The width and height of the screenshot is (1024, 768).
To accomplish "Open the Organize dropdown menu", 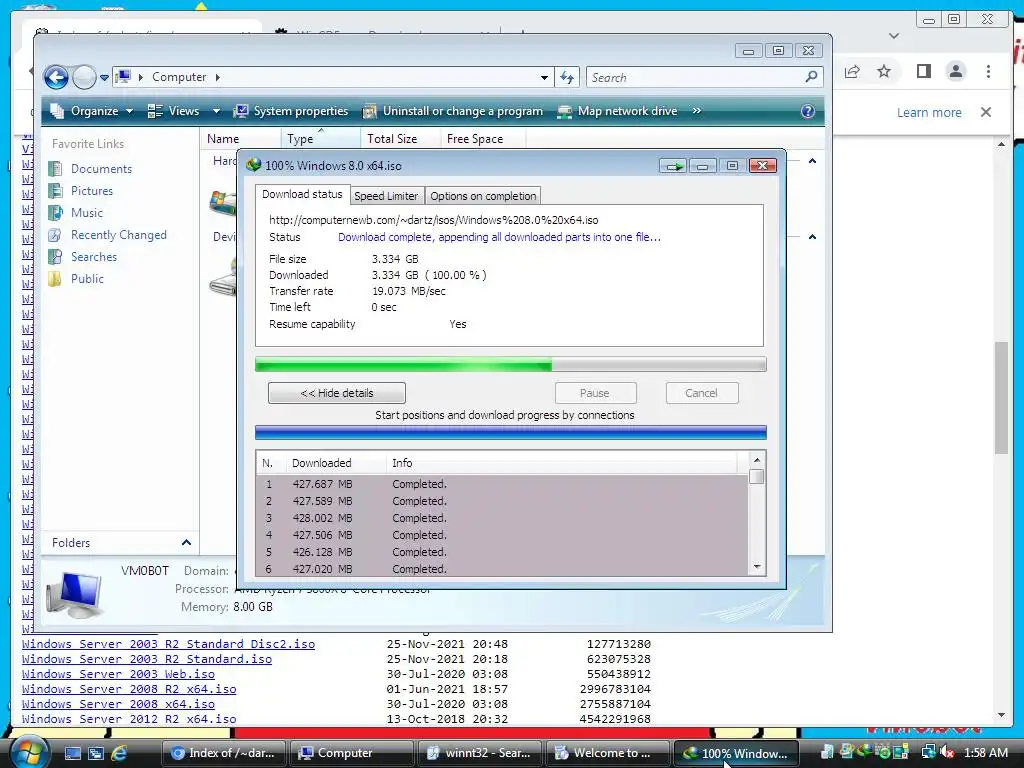I will pos(92,111).
